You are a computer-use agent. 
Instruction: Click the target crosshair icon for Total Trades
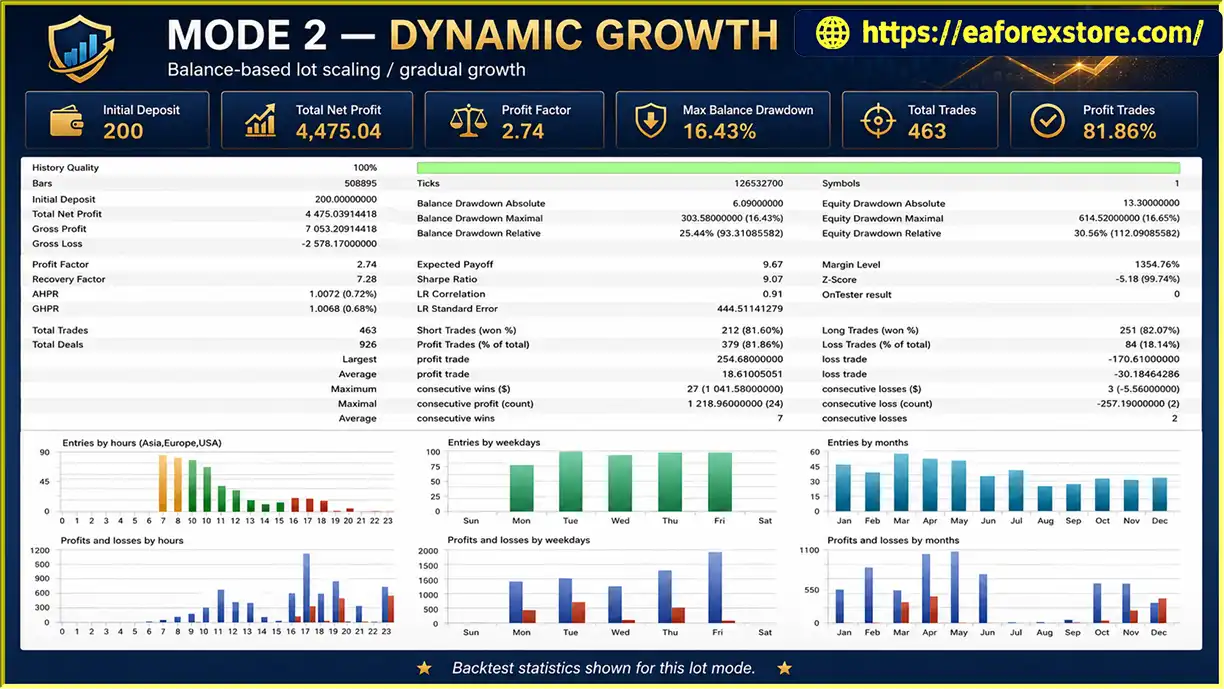pyautogui.click(x=877, y=121)
